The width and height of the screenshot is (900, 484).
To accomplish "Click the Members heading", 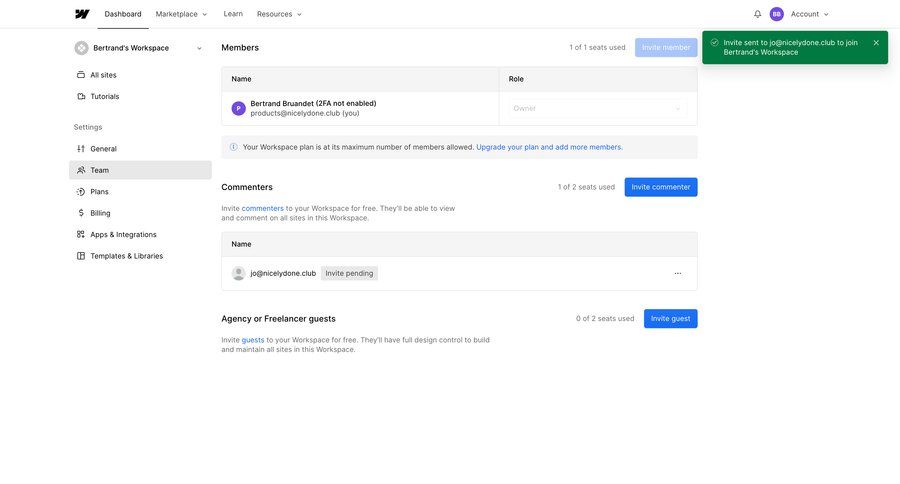I will click(240, 48).
